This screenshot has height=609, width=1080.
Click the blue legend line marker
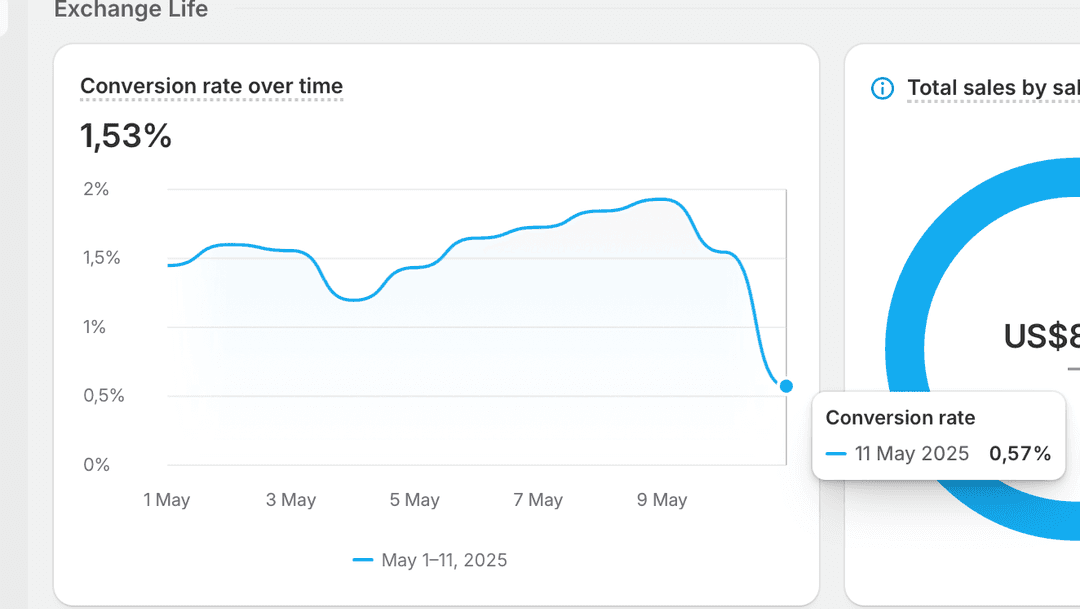365,560
